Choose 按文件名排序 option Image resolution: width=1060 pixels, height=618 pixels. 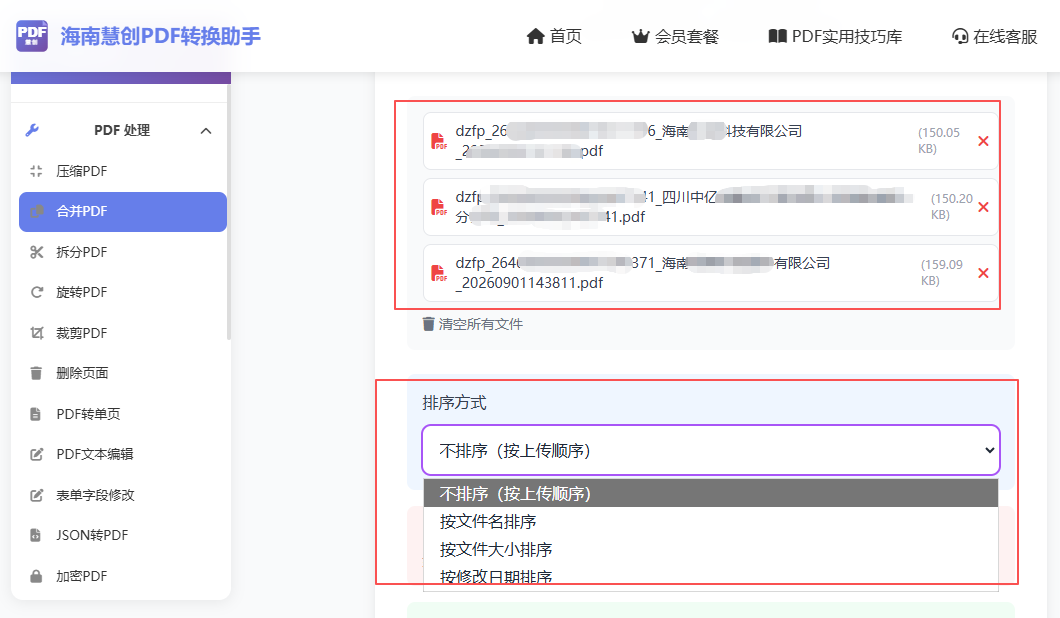710,521
